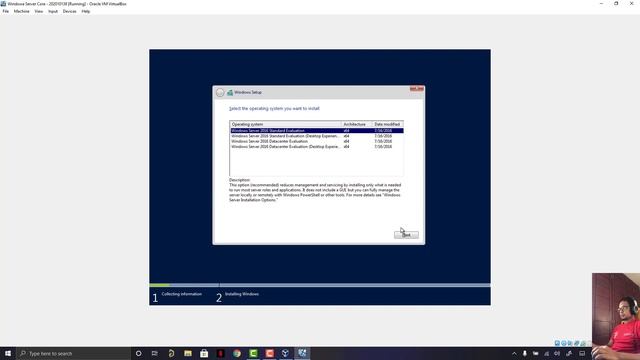Open the volume icon in system tray
Viewport: 640px width, 360px height.
558,353
